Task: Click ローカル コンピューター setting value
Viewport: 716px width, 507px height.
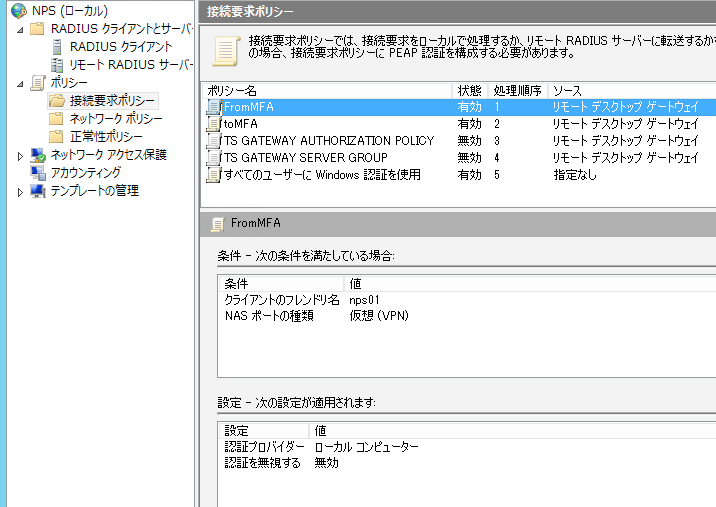Action: pyautogui.click(x=367, y=447)
